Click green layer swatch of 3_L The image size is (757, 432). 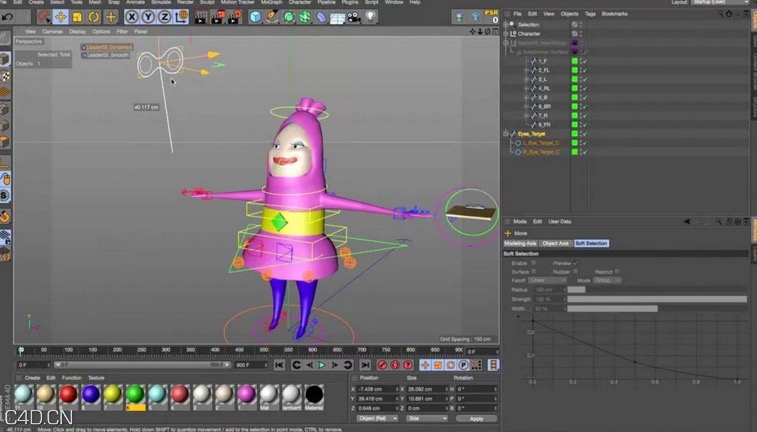(x=575, y=79)
